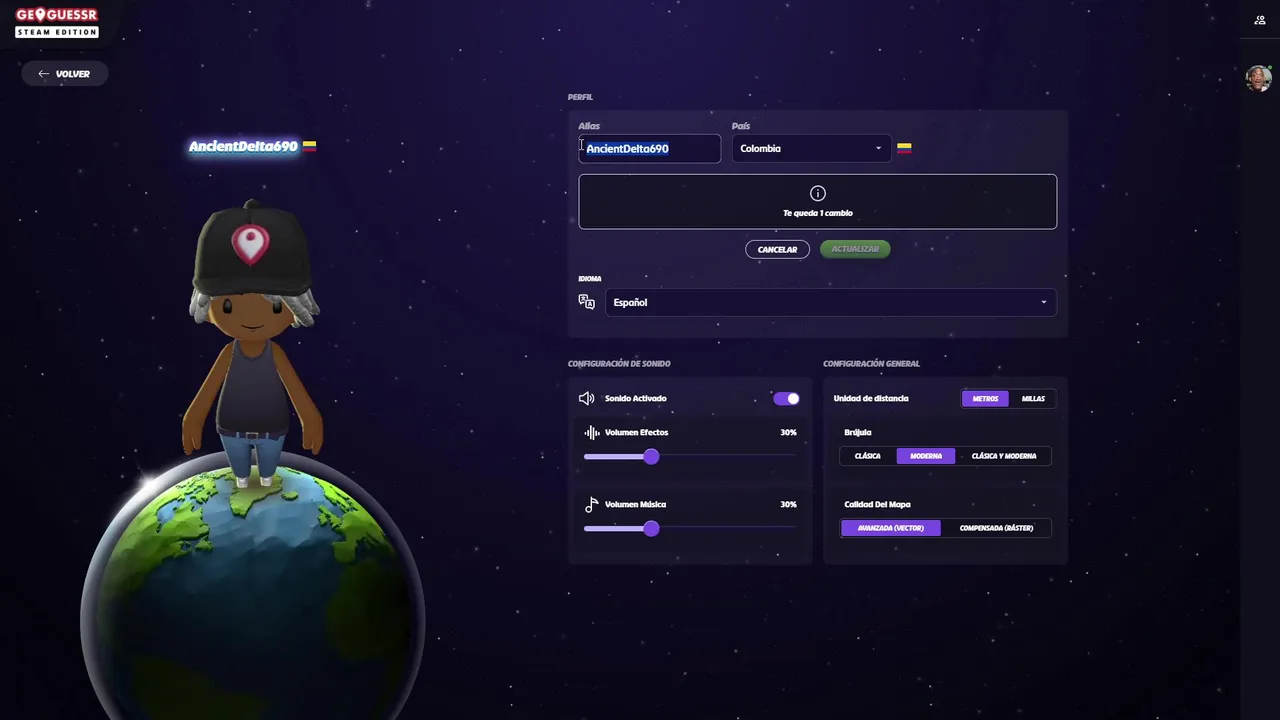
Task: Click the flag beside the avatar's name
Action: (x=309, y=146)
